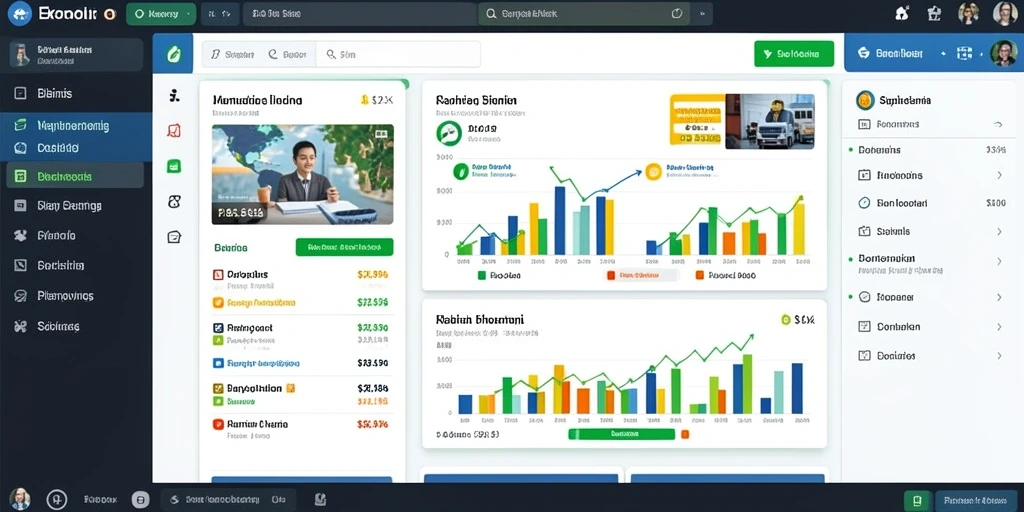Click the bottom bar status field with swirl icon

(229, 500)
